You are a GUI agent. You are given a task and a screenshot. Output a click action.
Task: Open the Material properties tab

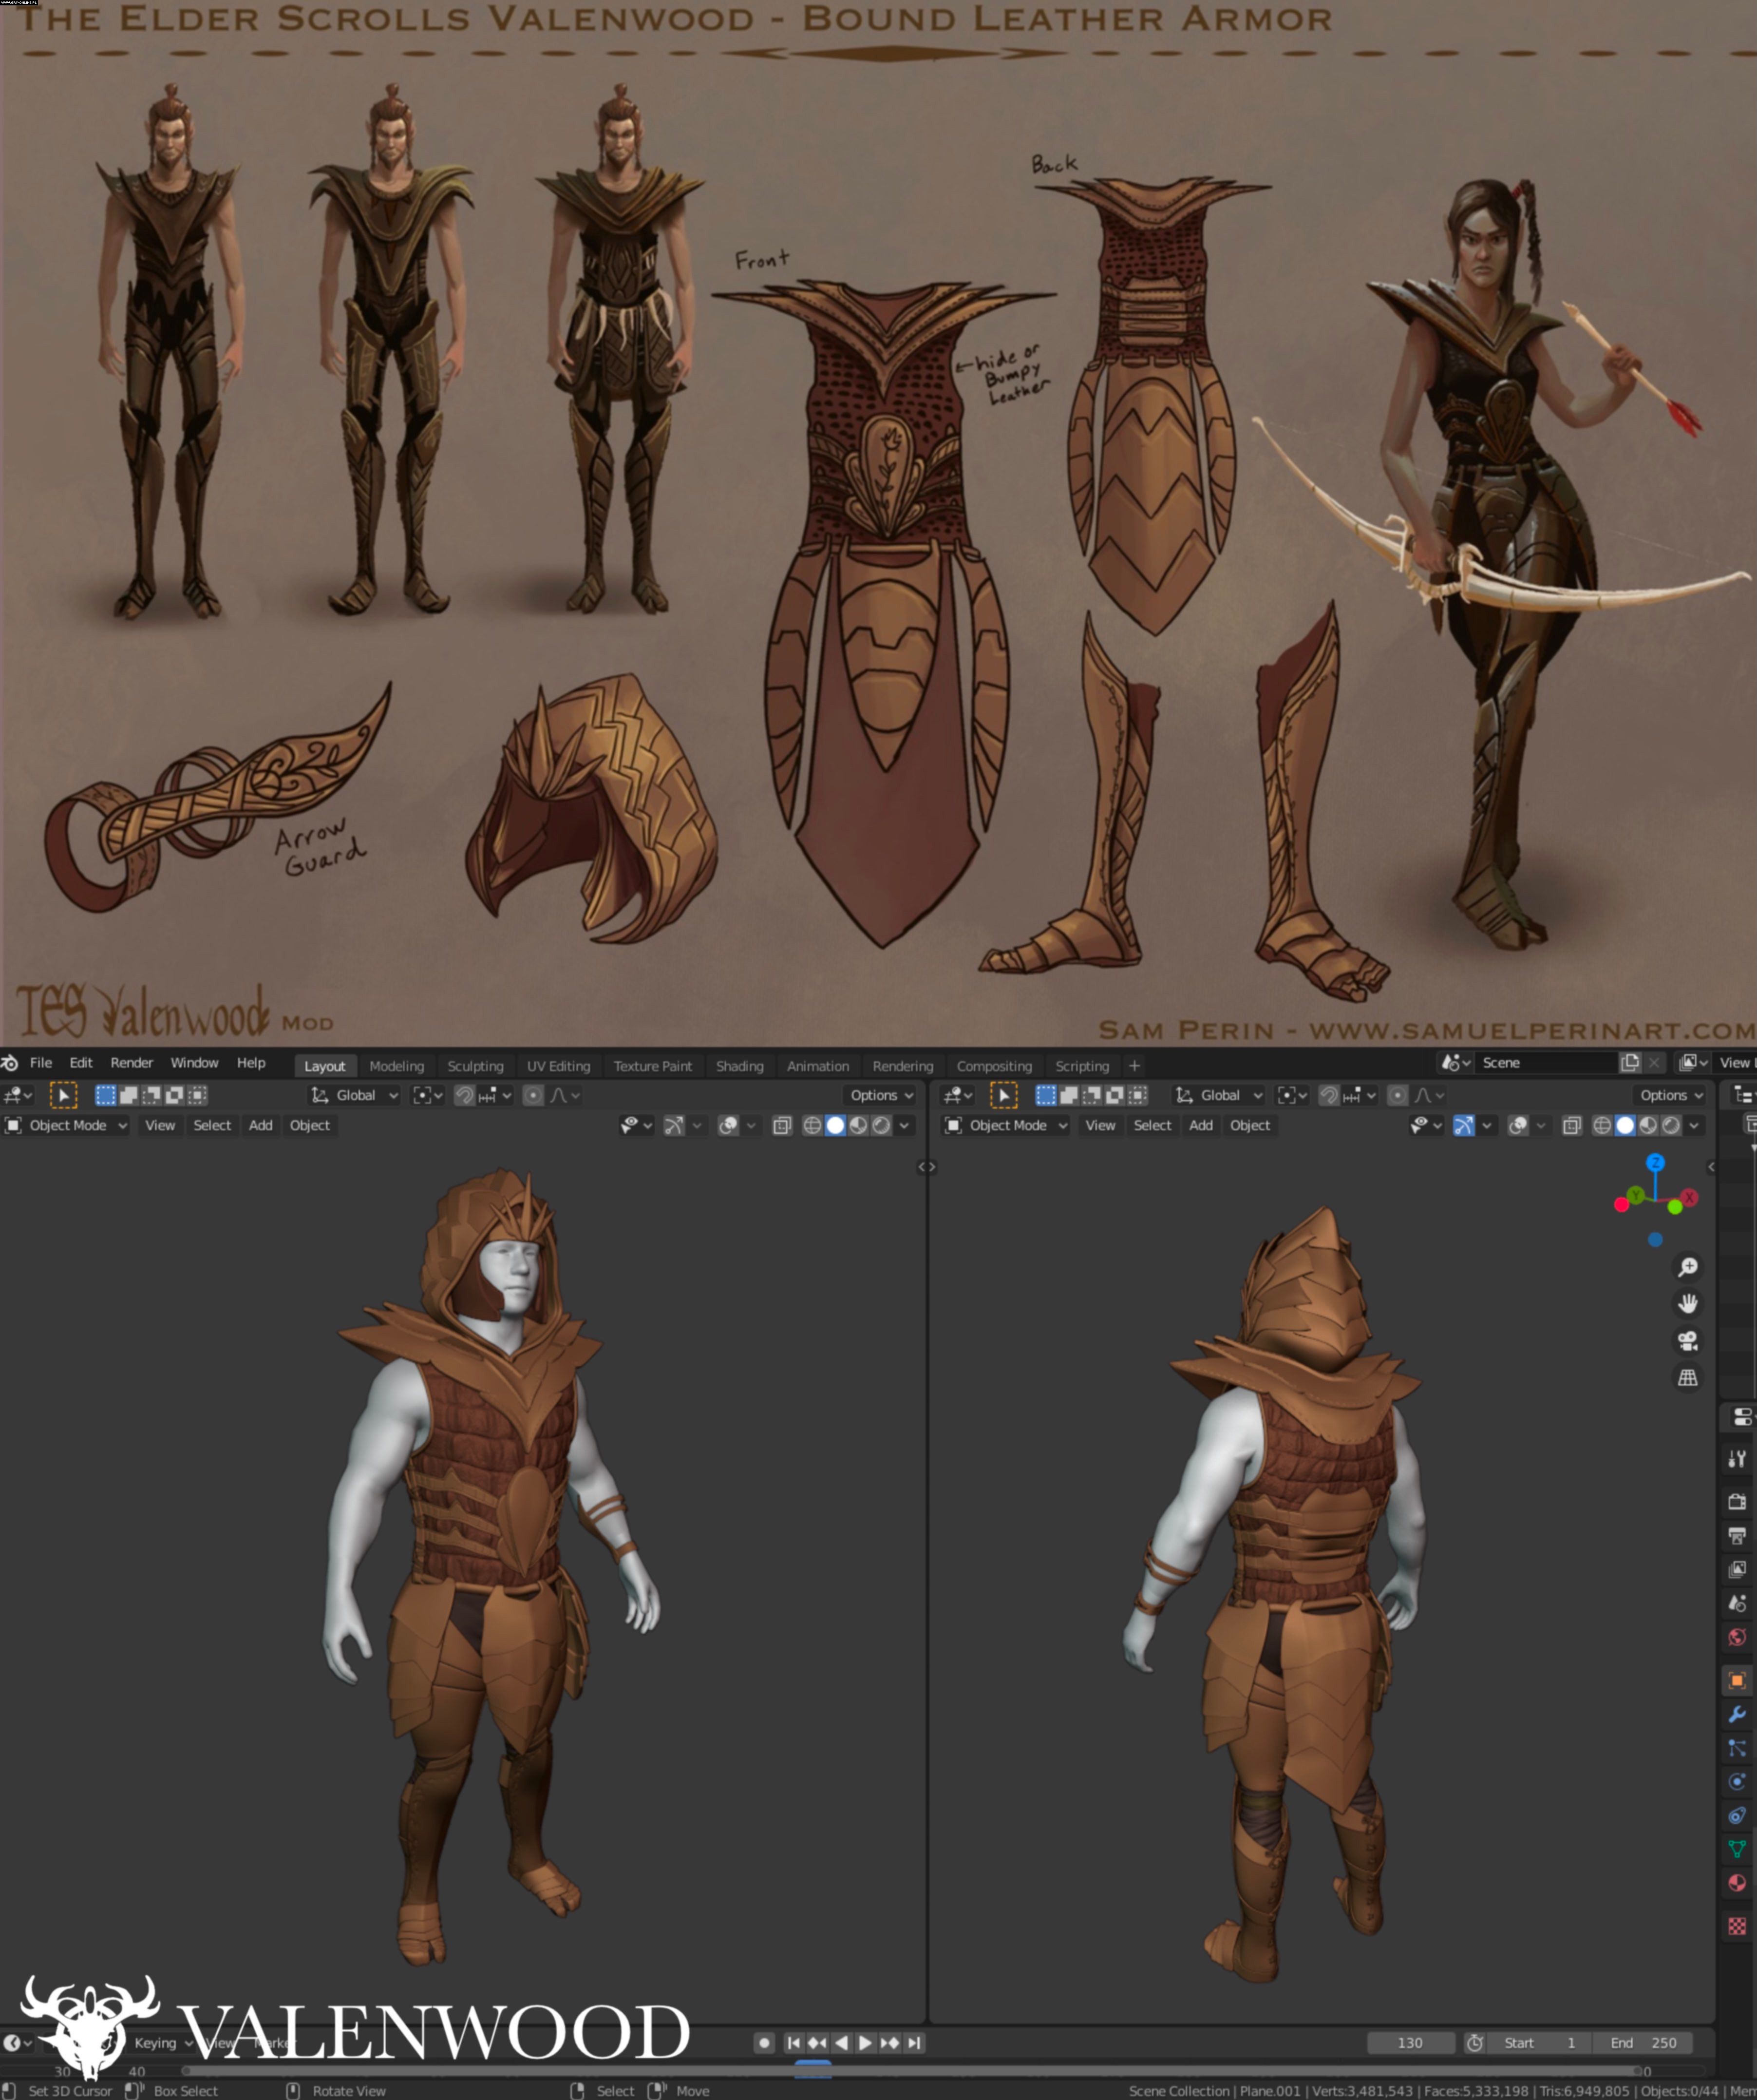(x=1737, y=1883)
